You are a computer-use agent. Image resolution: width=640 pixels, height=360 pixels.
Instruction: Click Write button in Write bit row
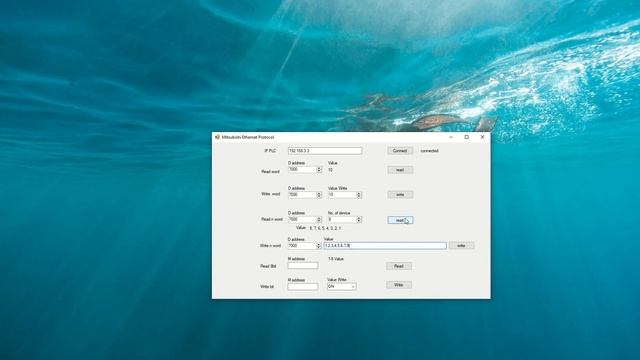coord(399,285)
